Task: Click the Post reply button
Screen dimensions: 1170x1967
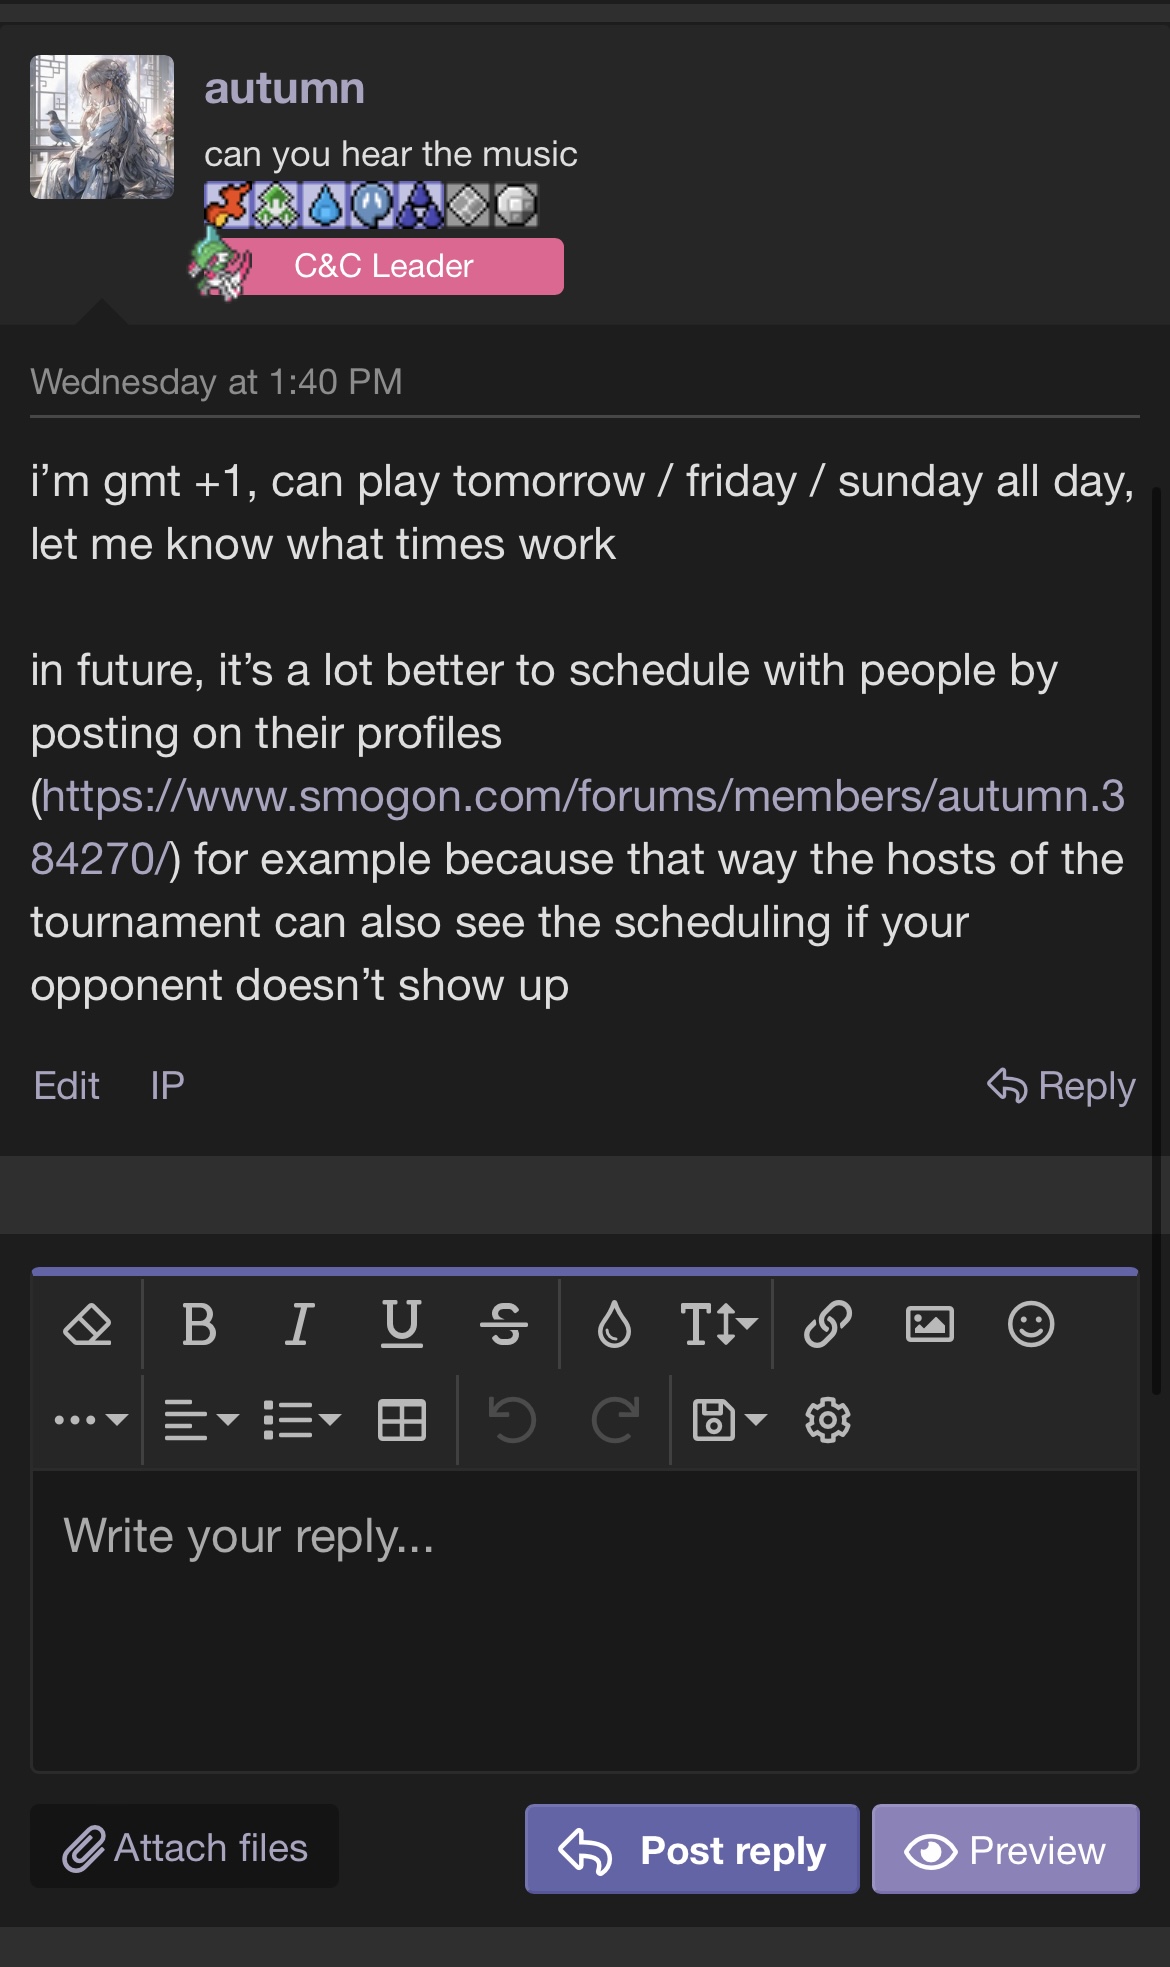Action: 692,1849
